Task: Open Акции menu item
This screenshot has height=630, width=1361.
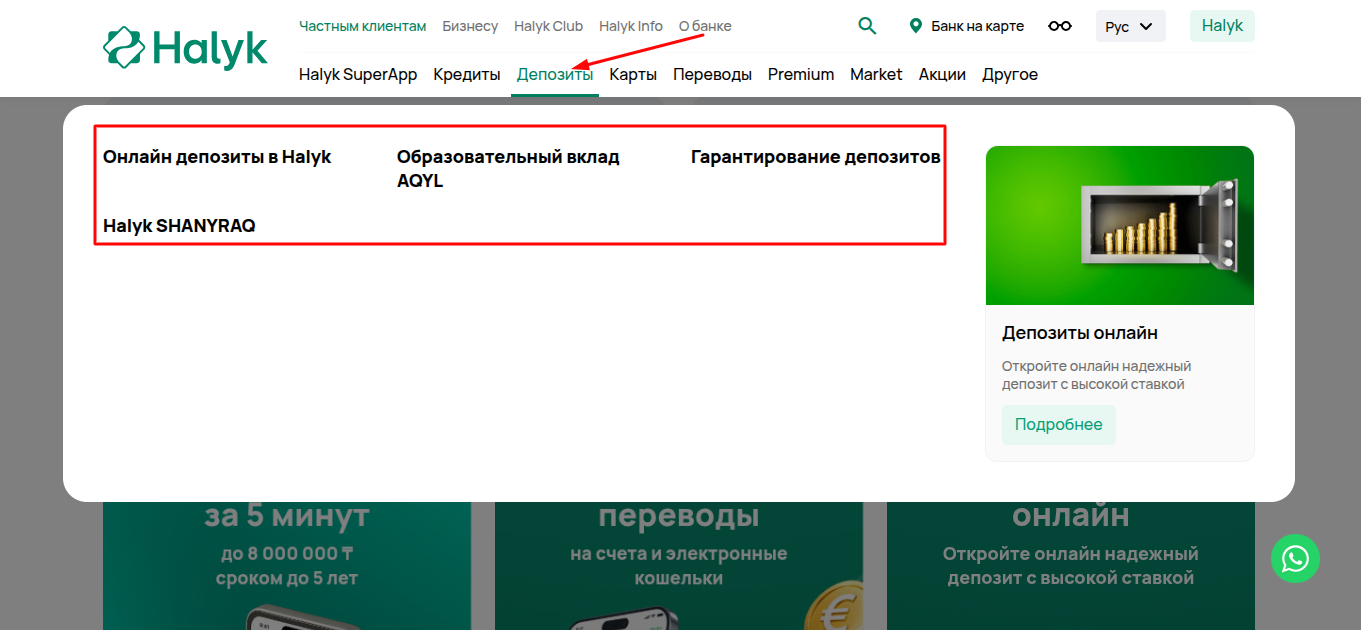Action: coord(942,74)
